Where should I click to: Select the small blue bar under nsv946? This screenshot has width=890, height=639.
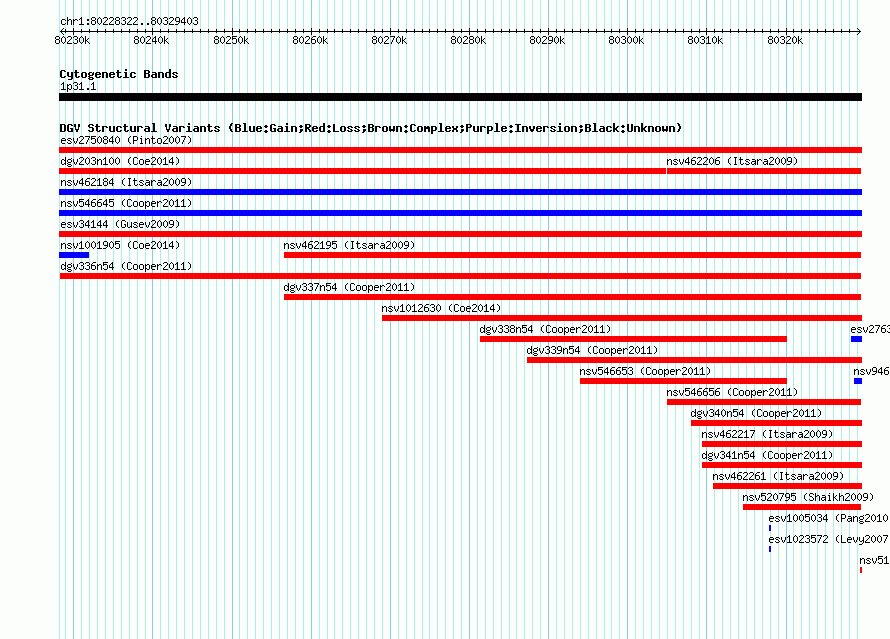(x=858, y=381)
